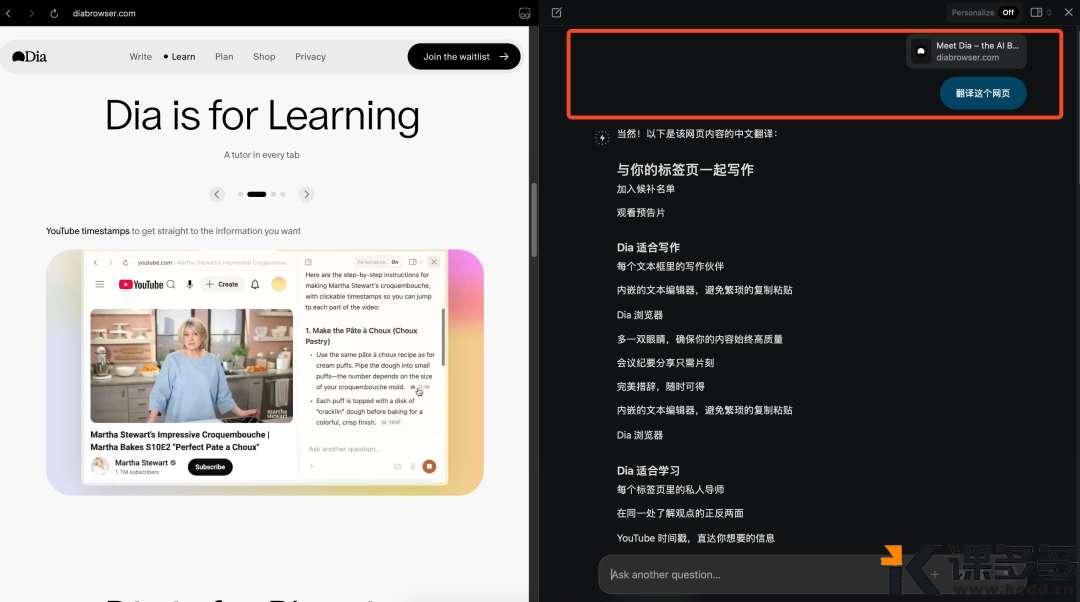Click the line 完美措辞，随时可得
The width and height of the screenshot is (1080, 602).
click(660, 386)
